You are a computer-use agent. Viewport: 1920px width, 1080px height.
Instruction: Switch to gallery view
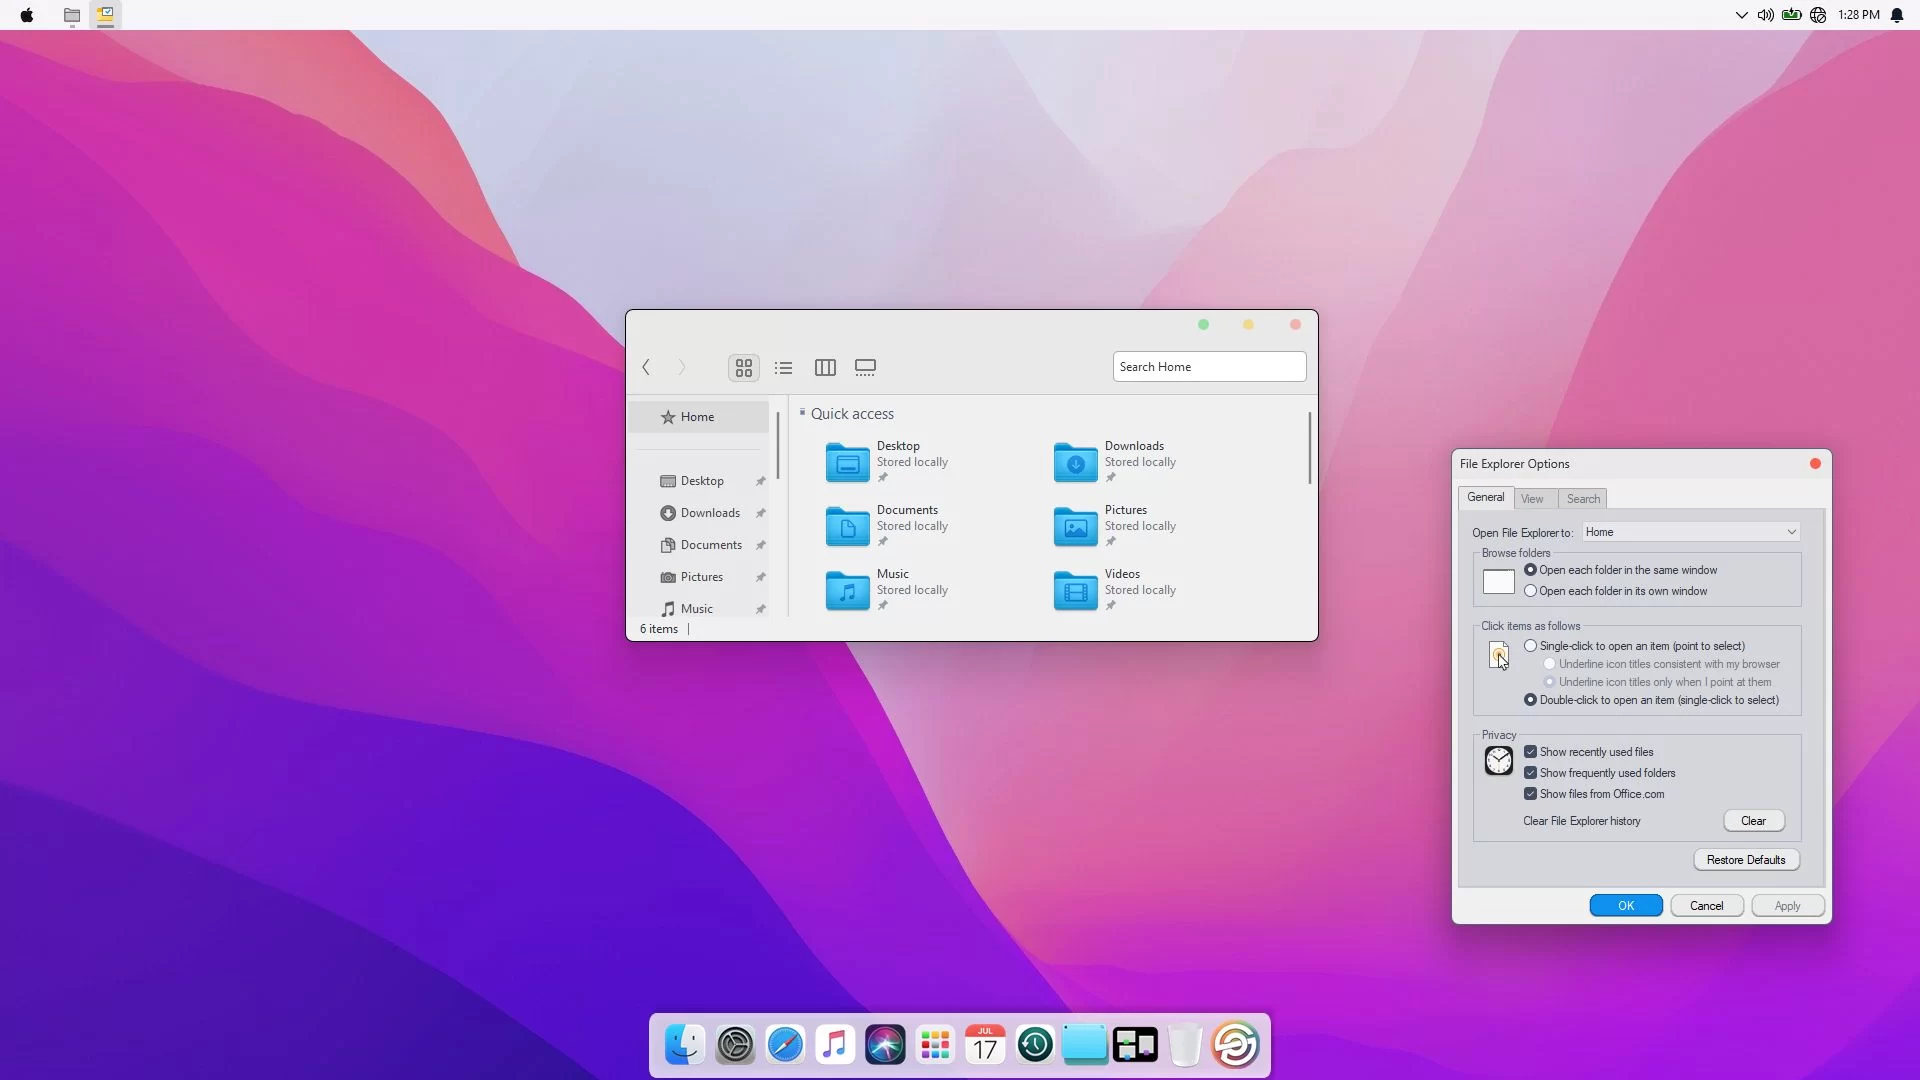click(x=865, y=368)
